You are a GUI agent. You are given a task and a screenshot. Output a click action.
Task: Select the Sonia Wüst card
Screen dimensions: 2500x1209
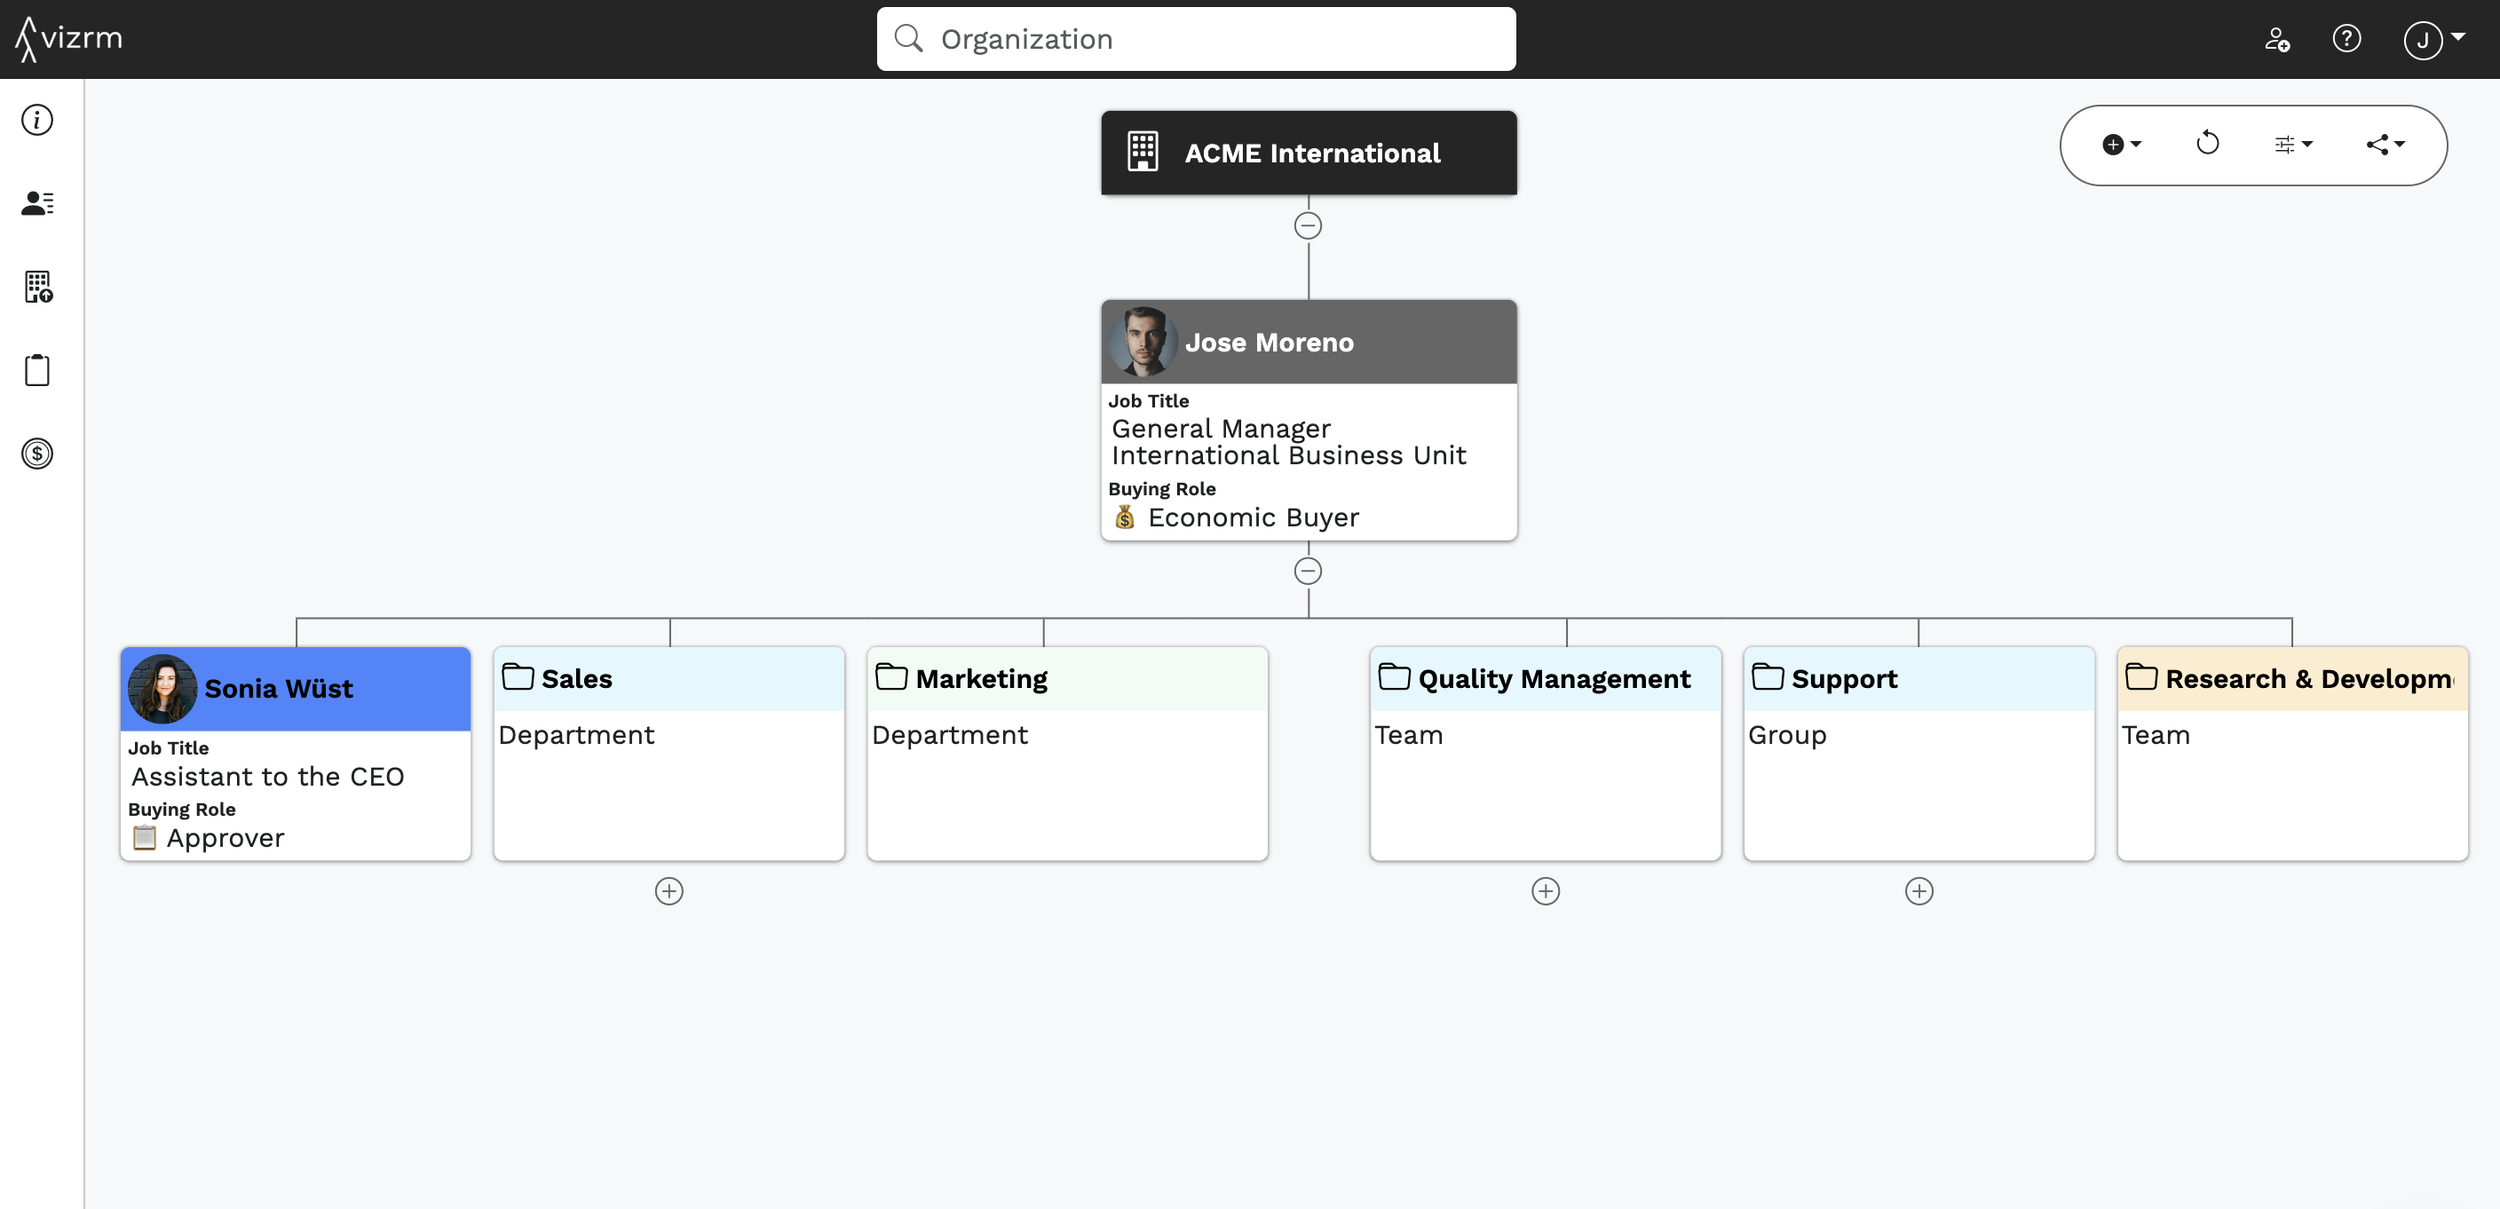pyautogui.click(x=296, y=754)
